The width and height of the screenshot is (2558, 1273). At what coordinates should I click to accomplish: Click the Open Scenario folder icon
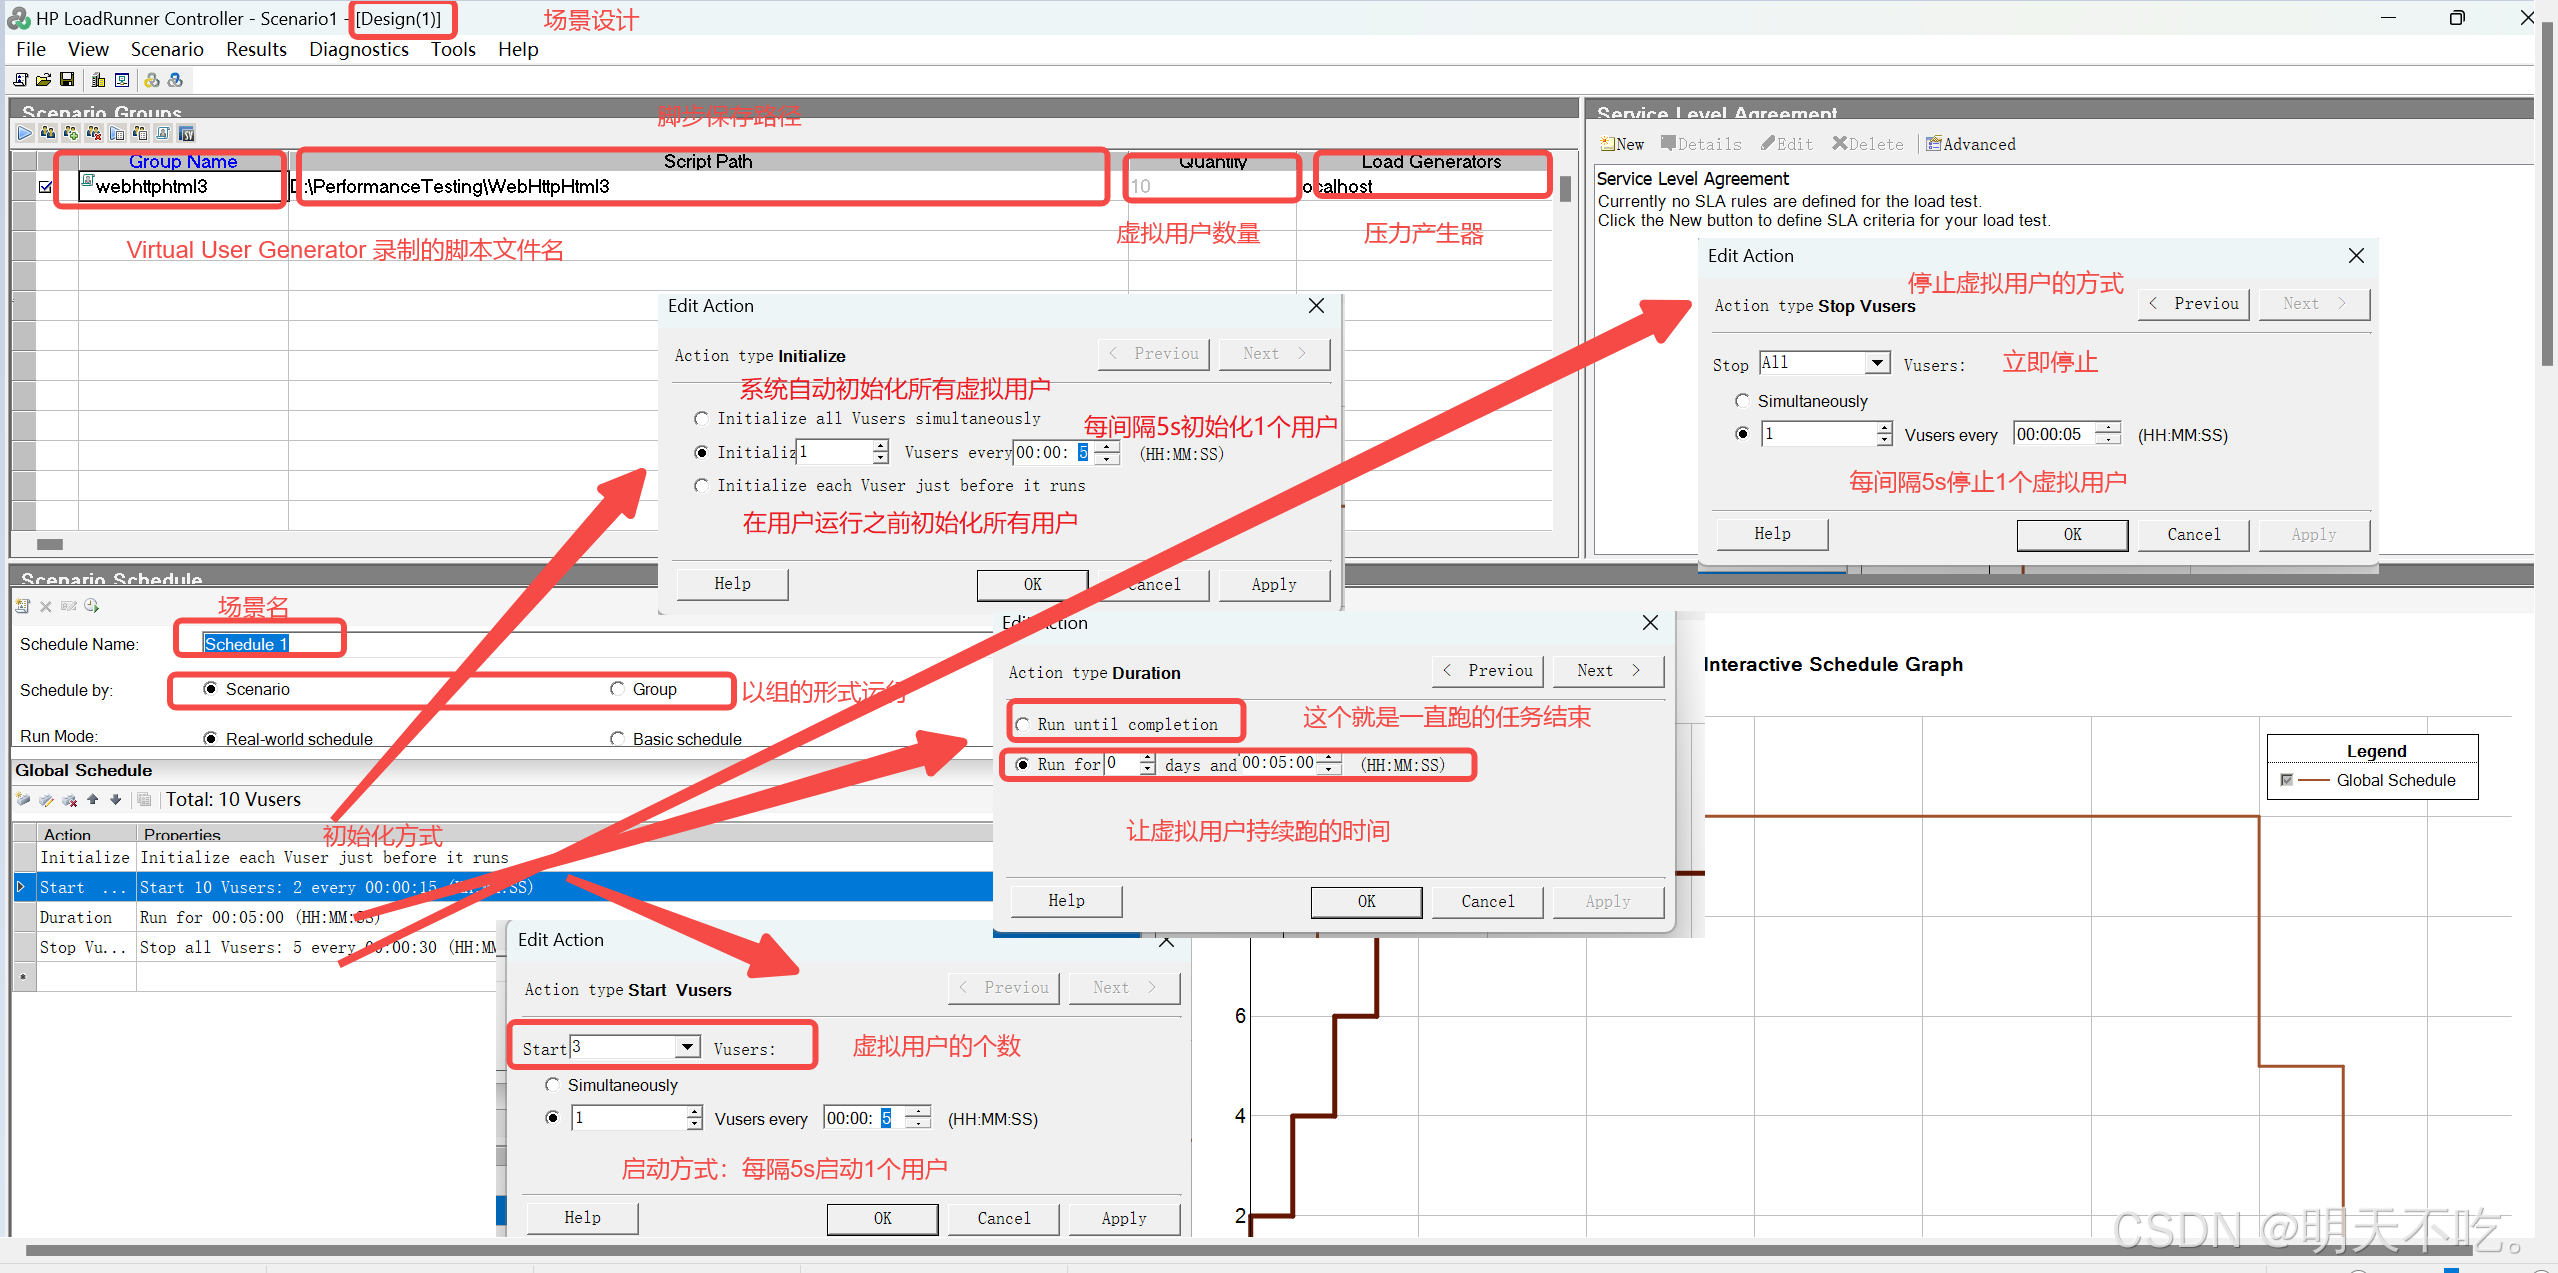point(43,80)
